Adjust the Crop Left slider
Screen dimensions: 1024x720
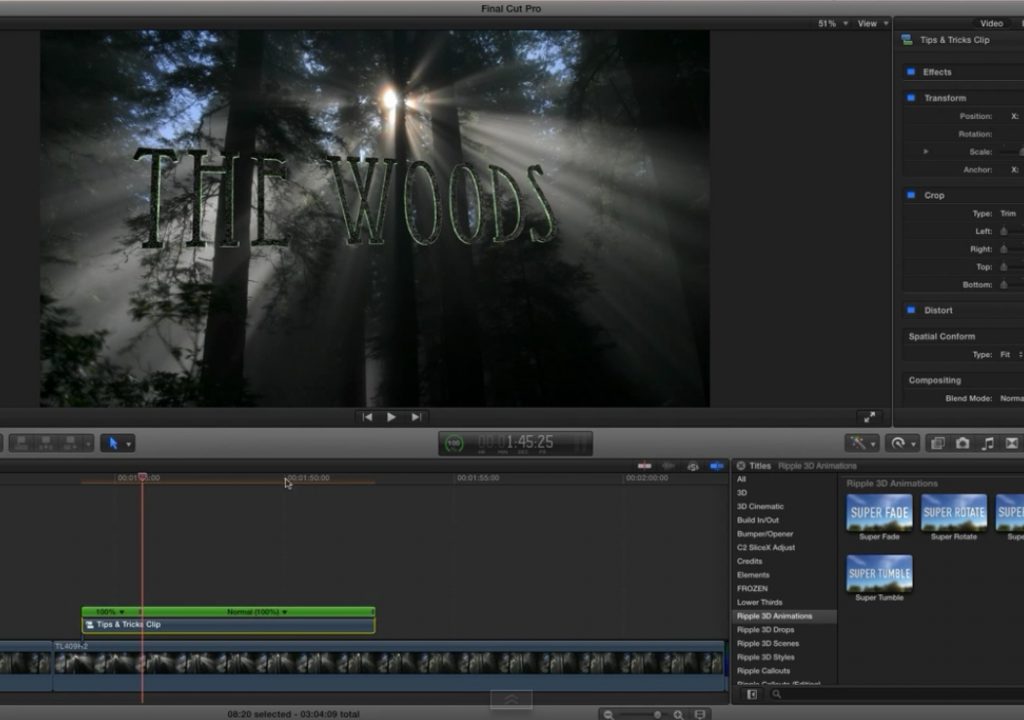[x=1004, y=231]
